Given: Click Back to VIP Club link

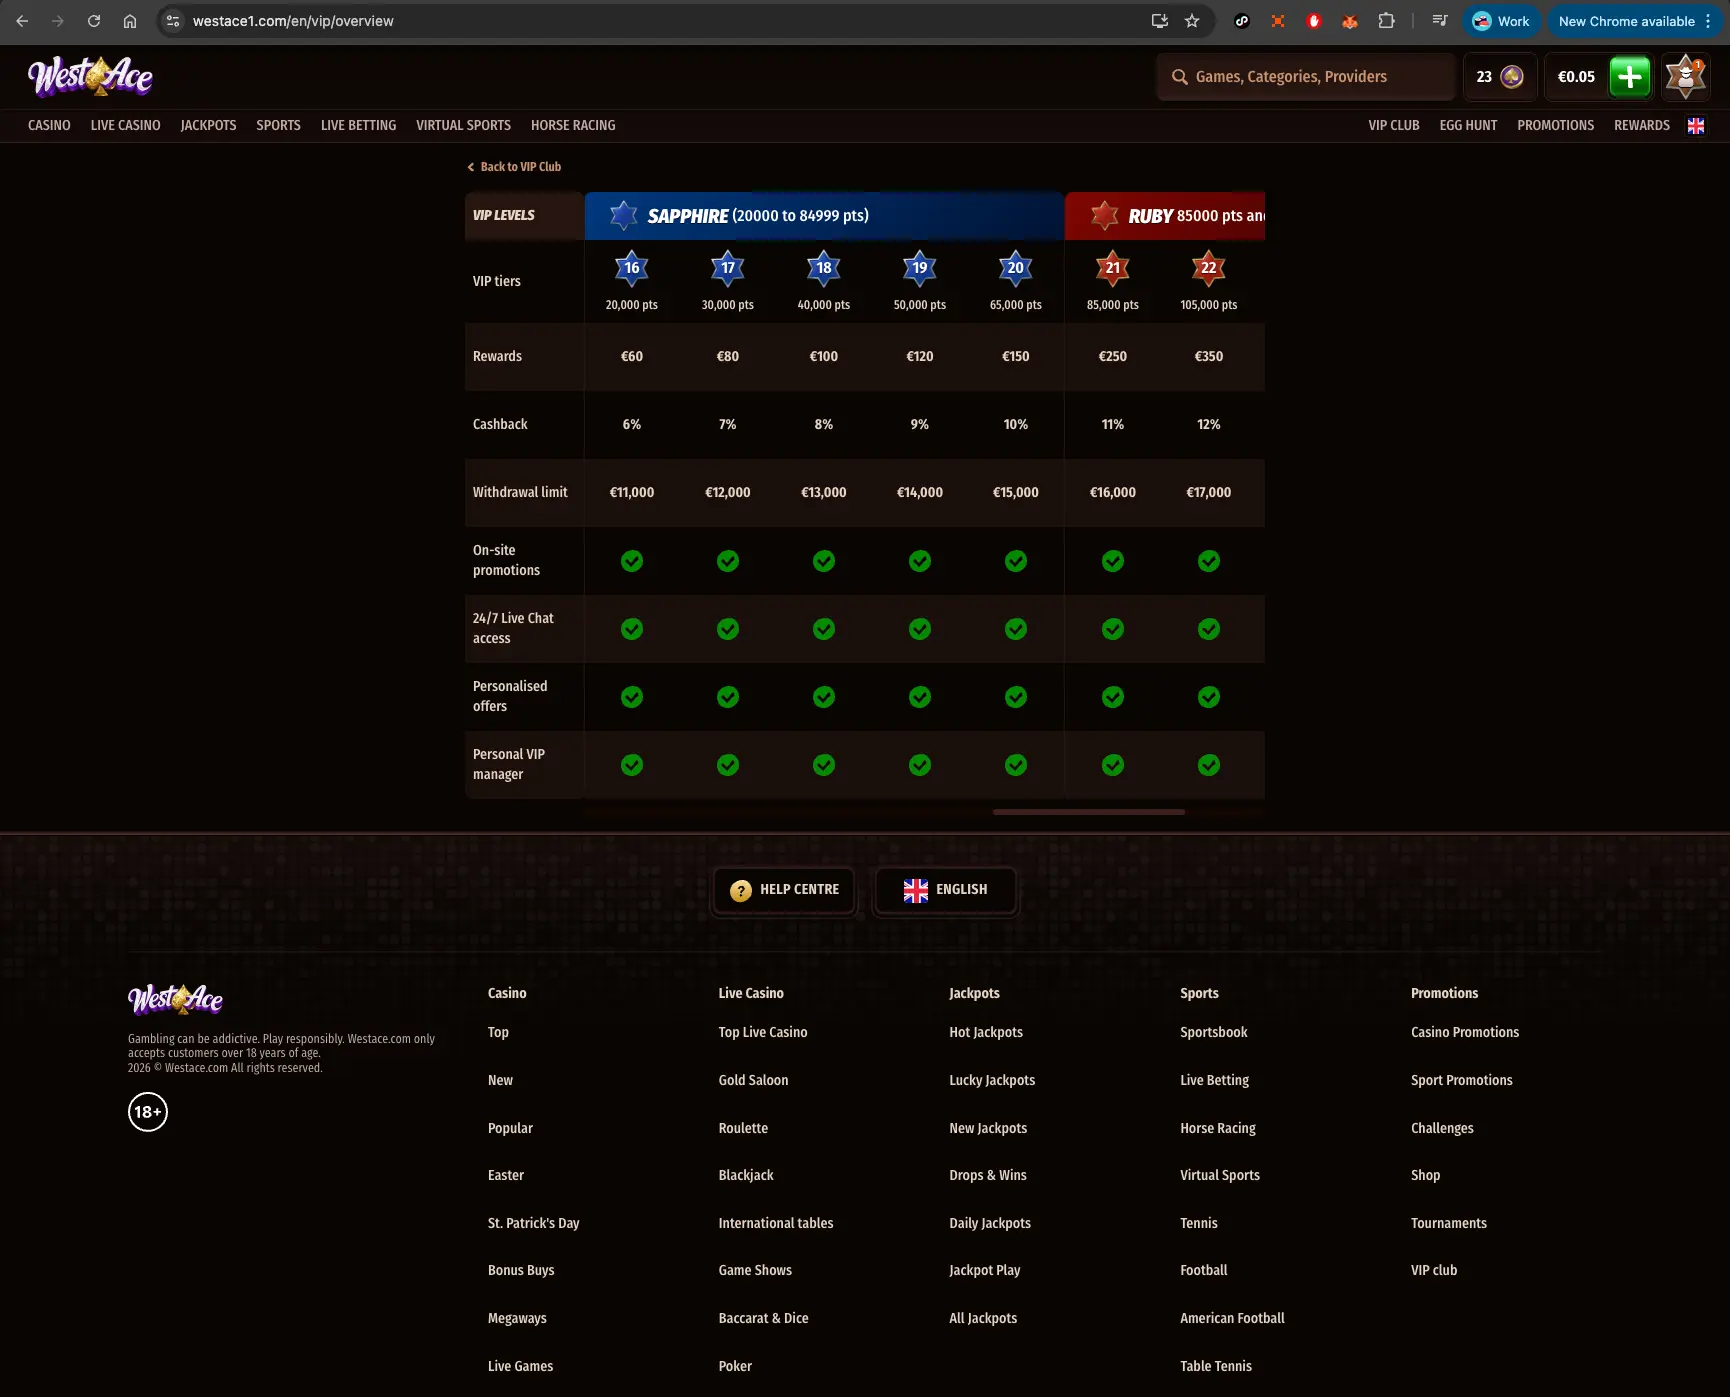Looking at the screenshot, I should 514,167.
